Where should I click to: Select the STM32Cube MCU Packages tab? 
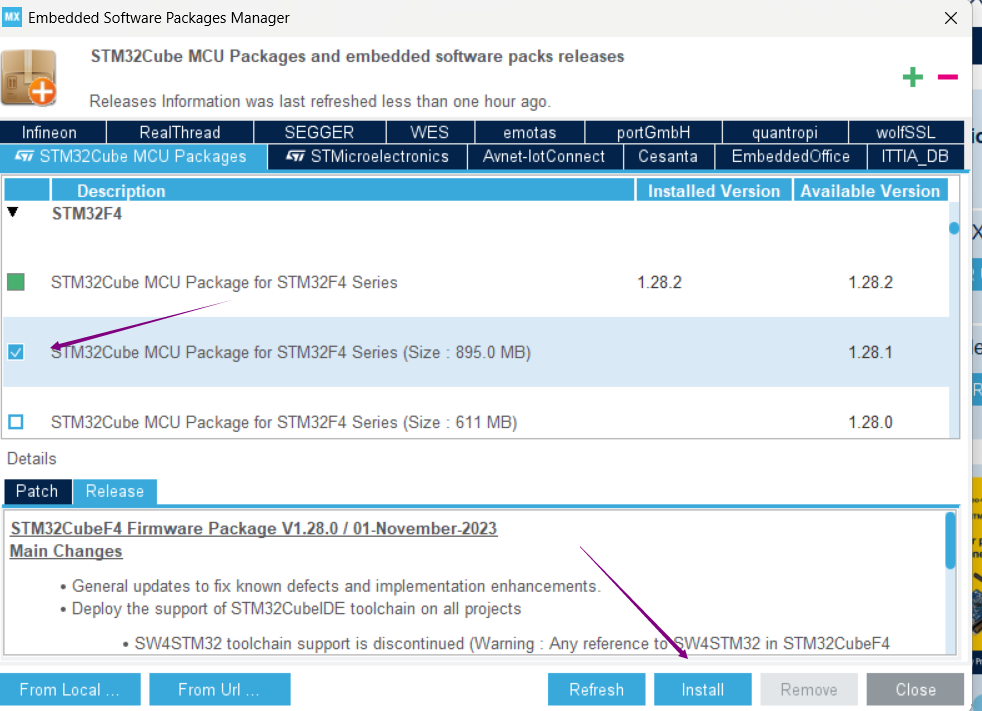(133, 157)
